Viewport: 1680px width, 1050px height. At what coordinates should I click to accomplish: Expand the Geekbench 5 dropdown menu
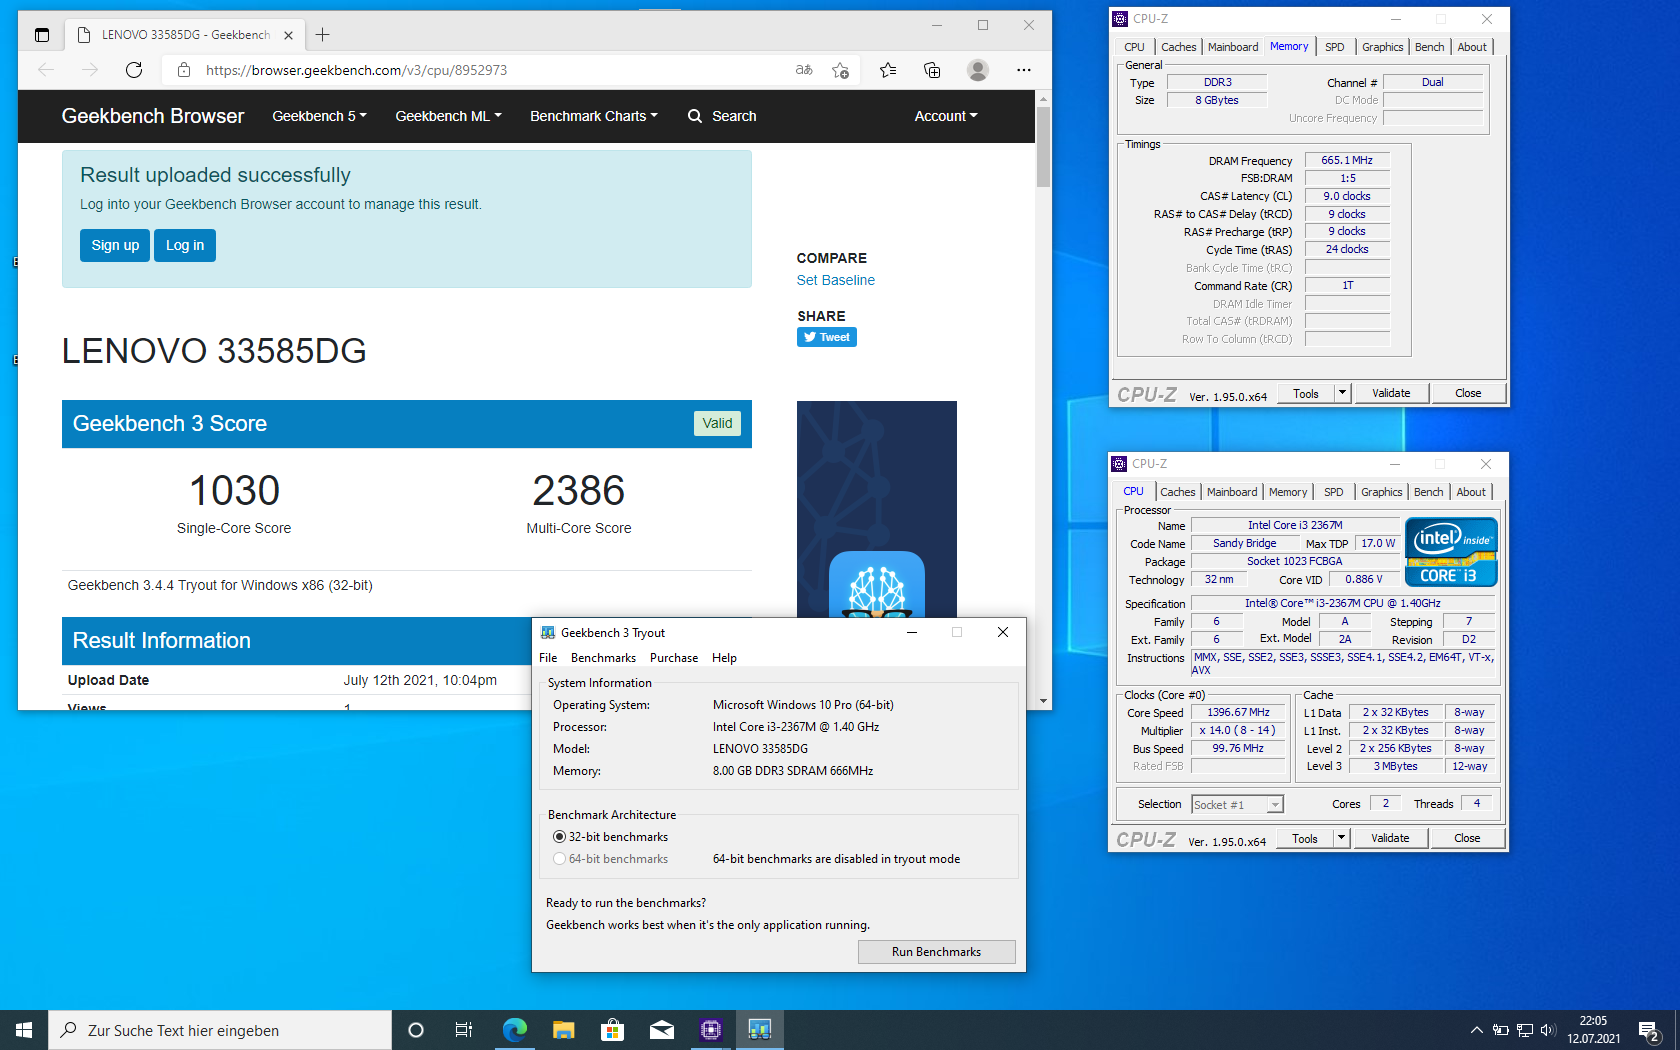click(319, 116)
